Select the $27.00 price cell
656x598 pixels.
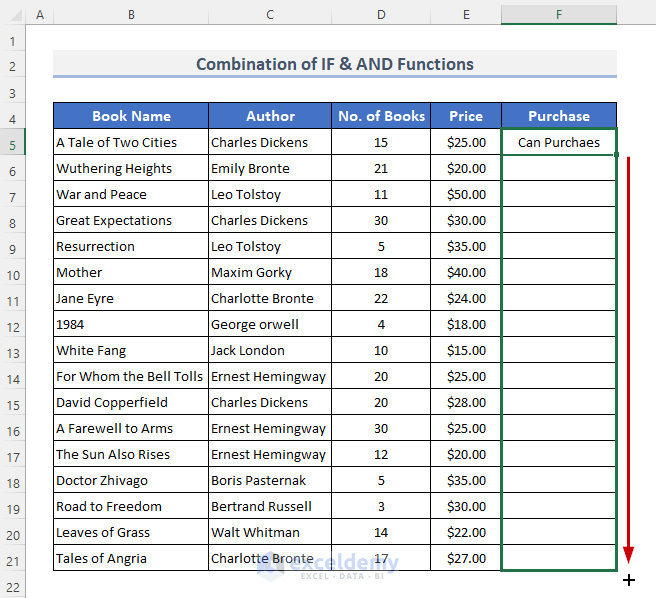466,557
